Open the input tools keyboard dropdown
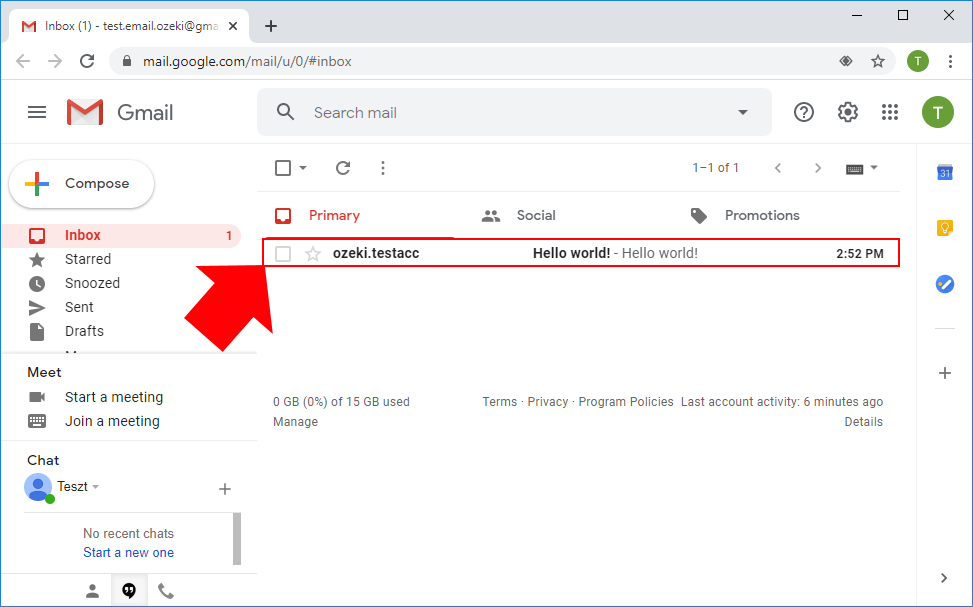The width and height of the screenshot is (973, 607). tap(862, 168)
